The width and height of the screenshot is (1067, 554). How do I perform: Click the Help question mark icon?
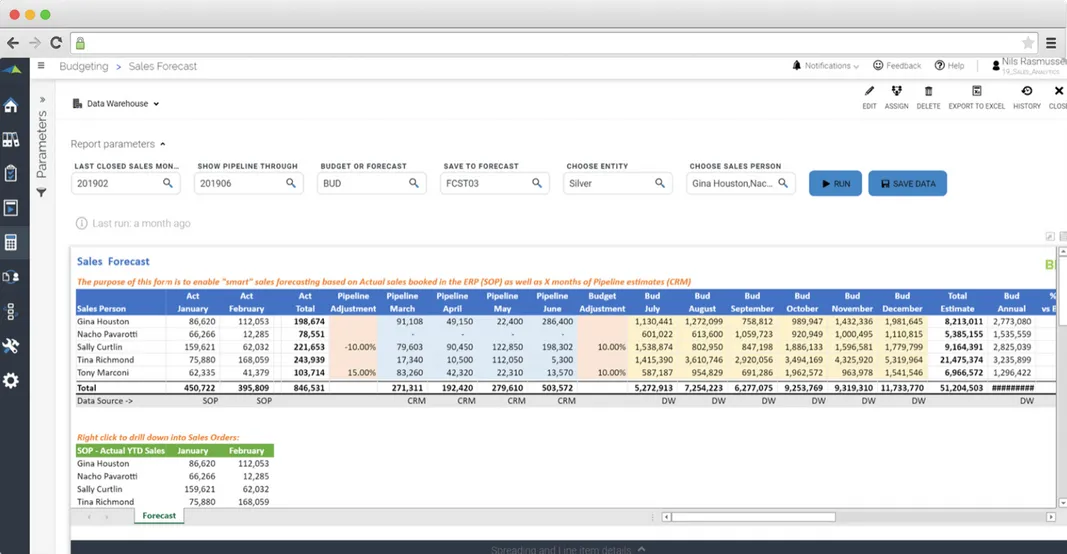click(939, 65)
